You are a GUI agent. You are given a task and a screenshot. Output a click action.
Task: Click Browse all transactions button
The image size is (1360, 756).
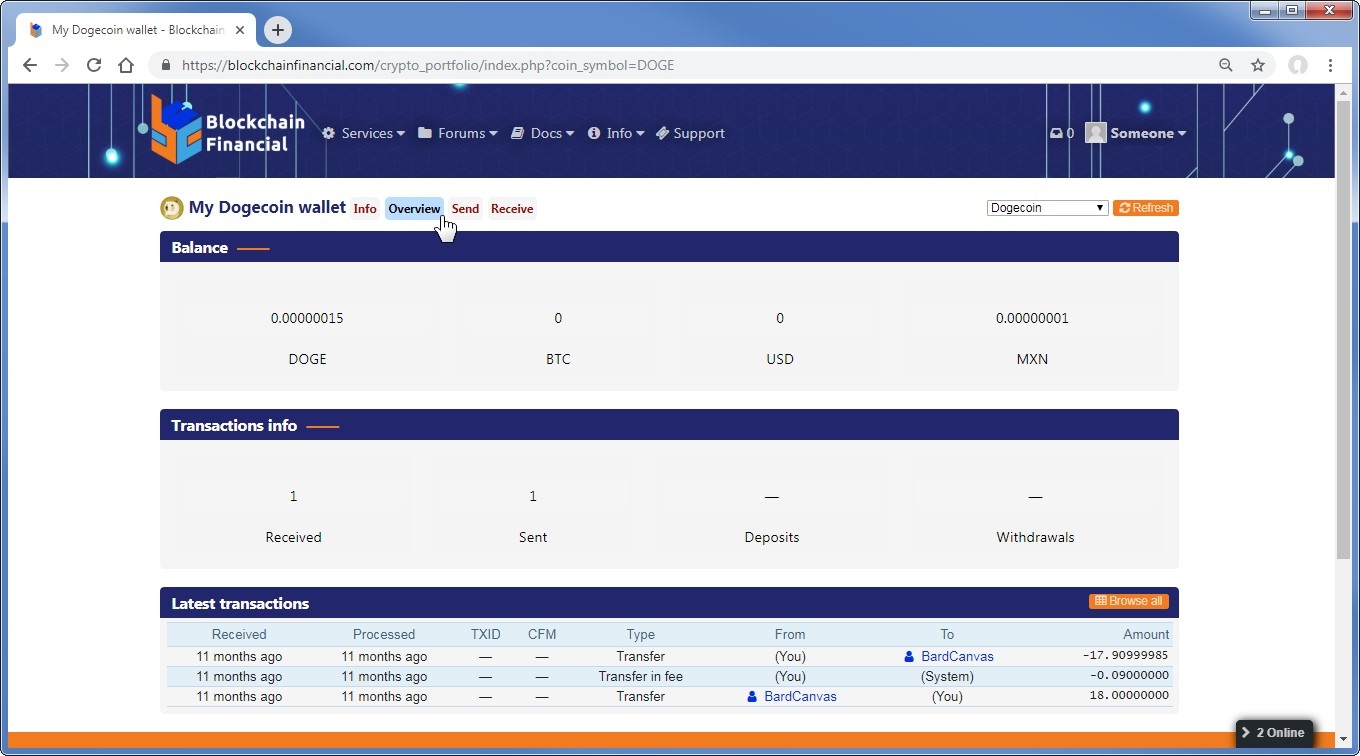tap(1129, 601)
